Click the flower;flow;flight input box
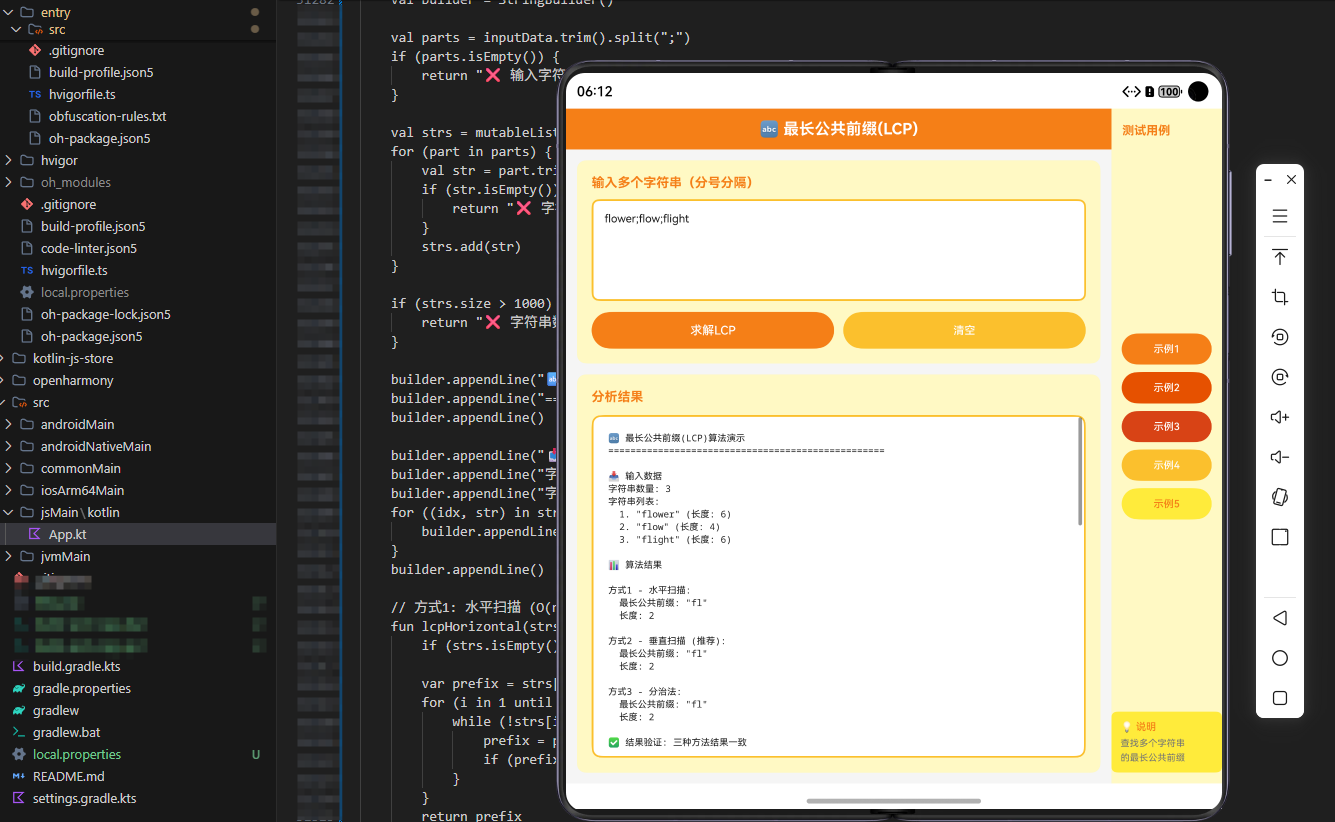1335x822 pixels. 838,250
